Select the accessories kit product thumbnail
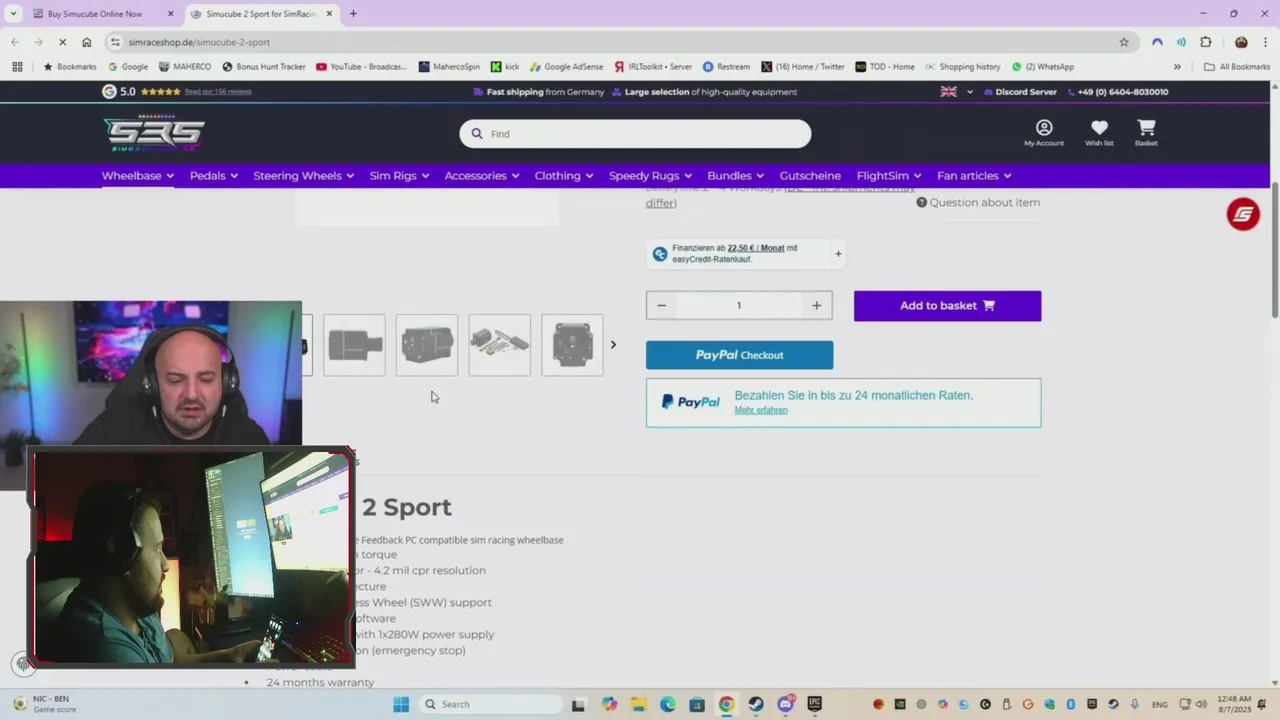The width and height of the screenshot is (1280, 720). 500,345
